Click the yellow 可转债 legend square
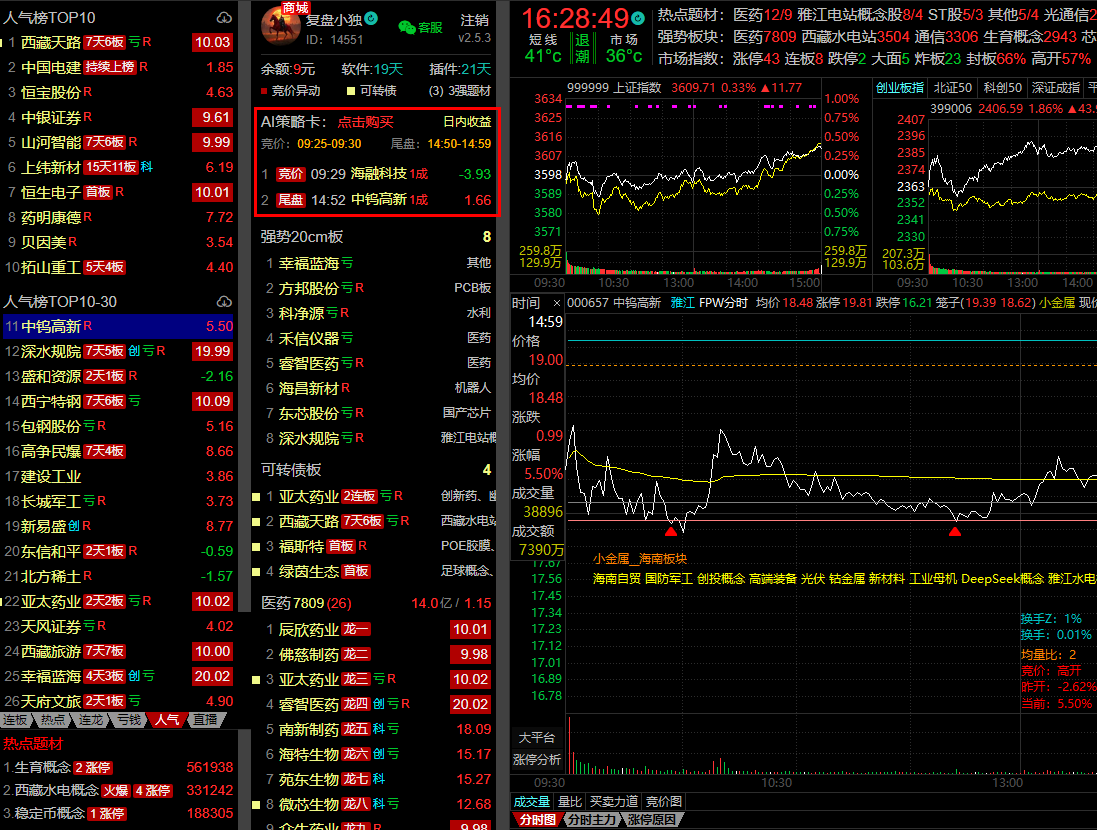Viewport: 1097px width, 830px height. pos(351,91)
